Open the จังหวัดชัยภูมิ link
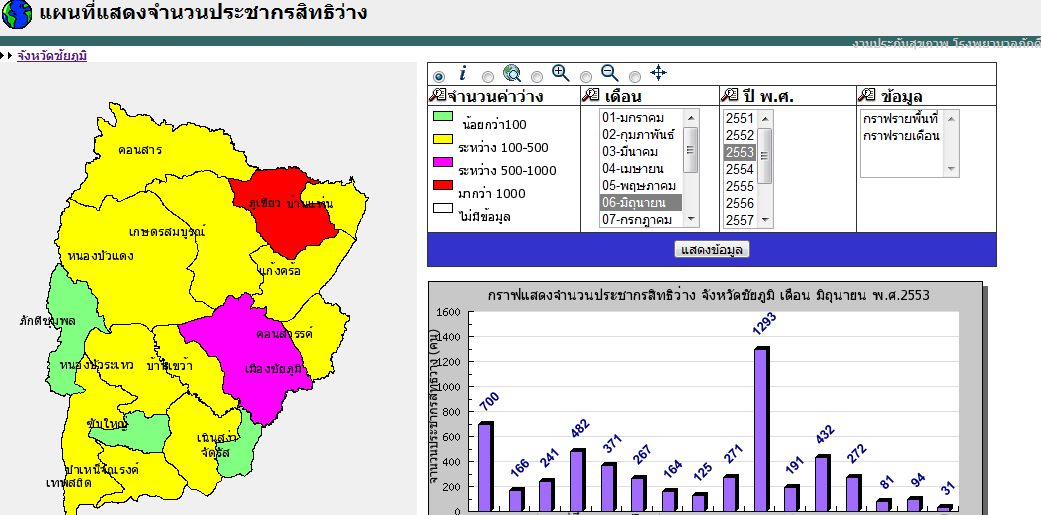 (52, 56)
